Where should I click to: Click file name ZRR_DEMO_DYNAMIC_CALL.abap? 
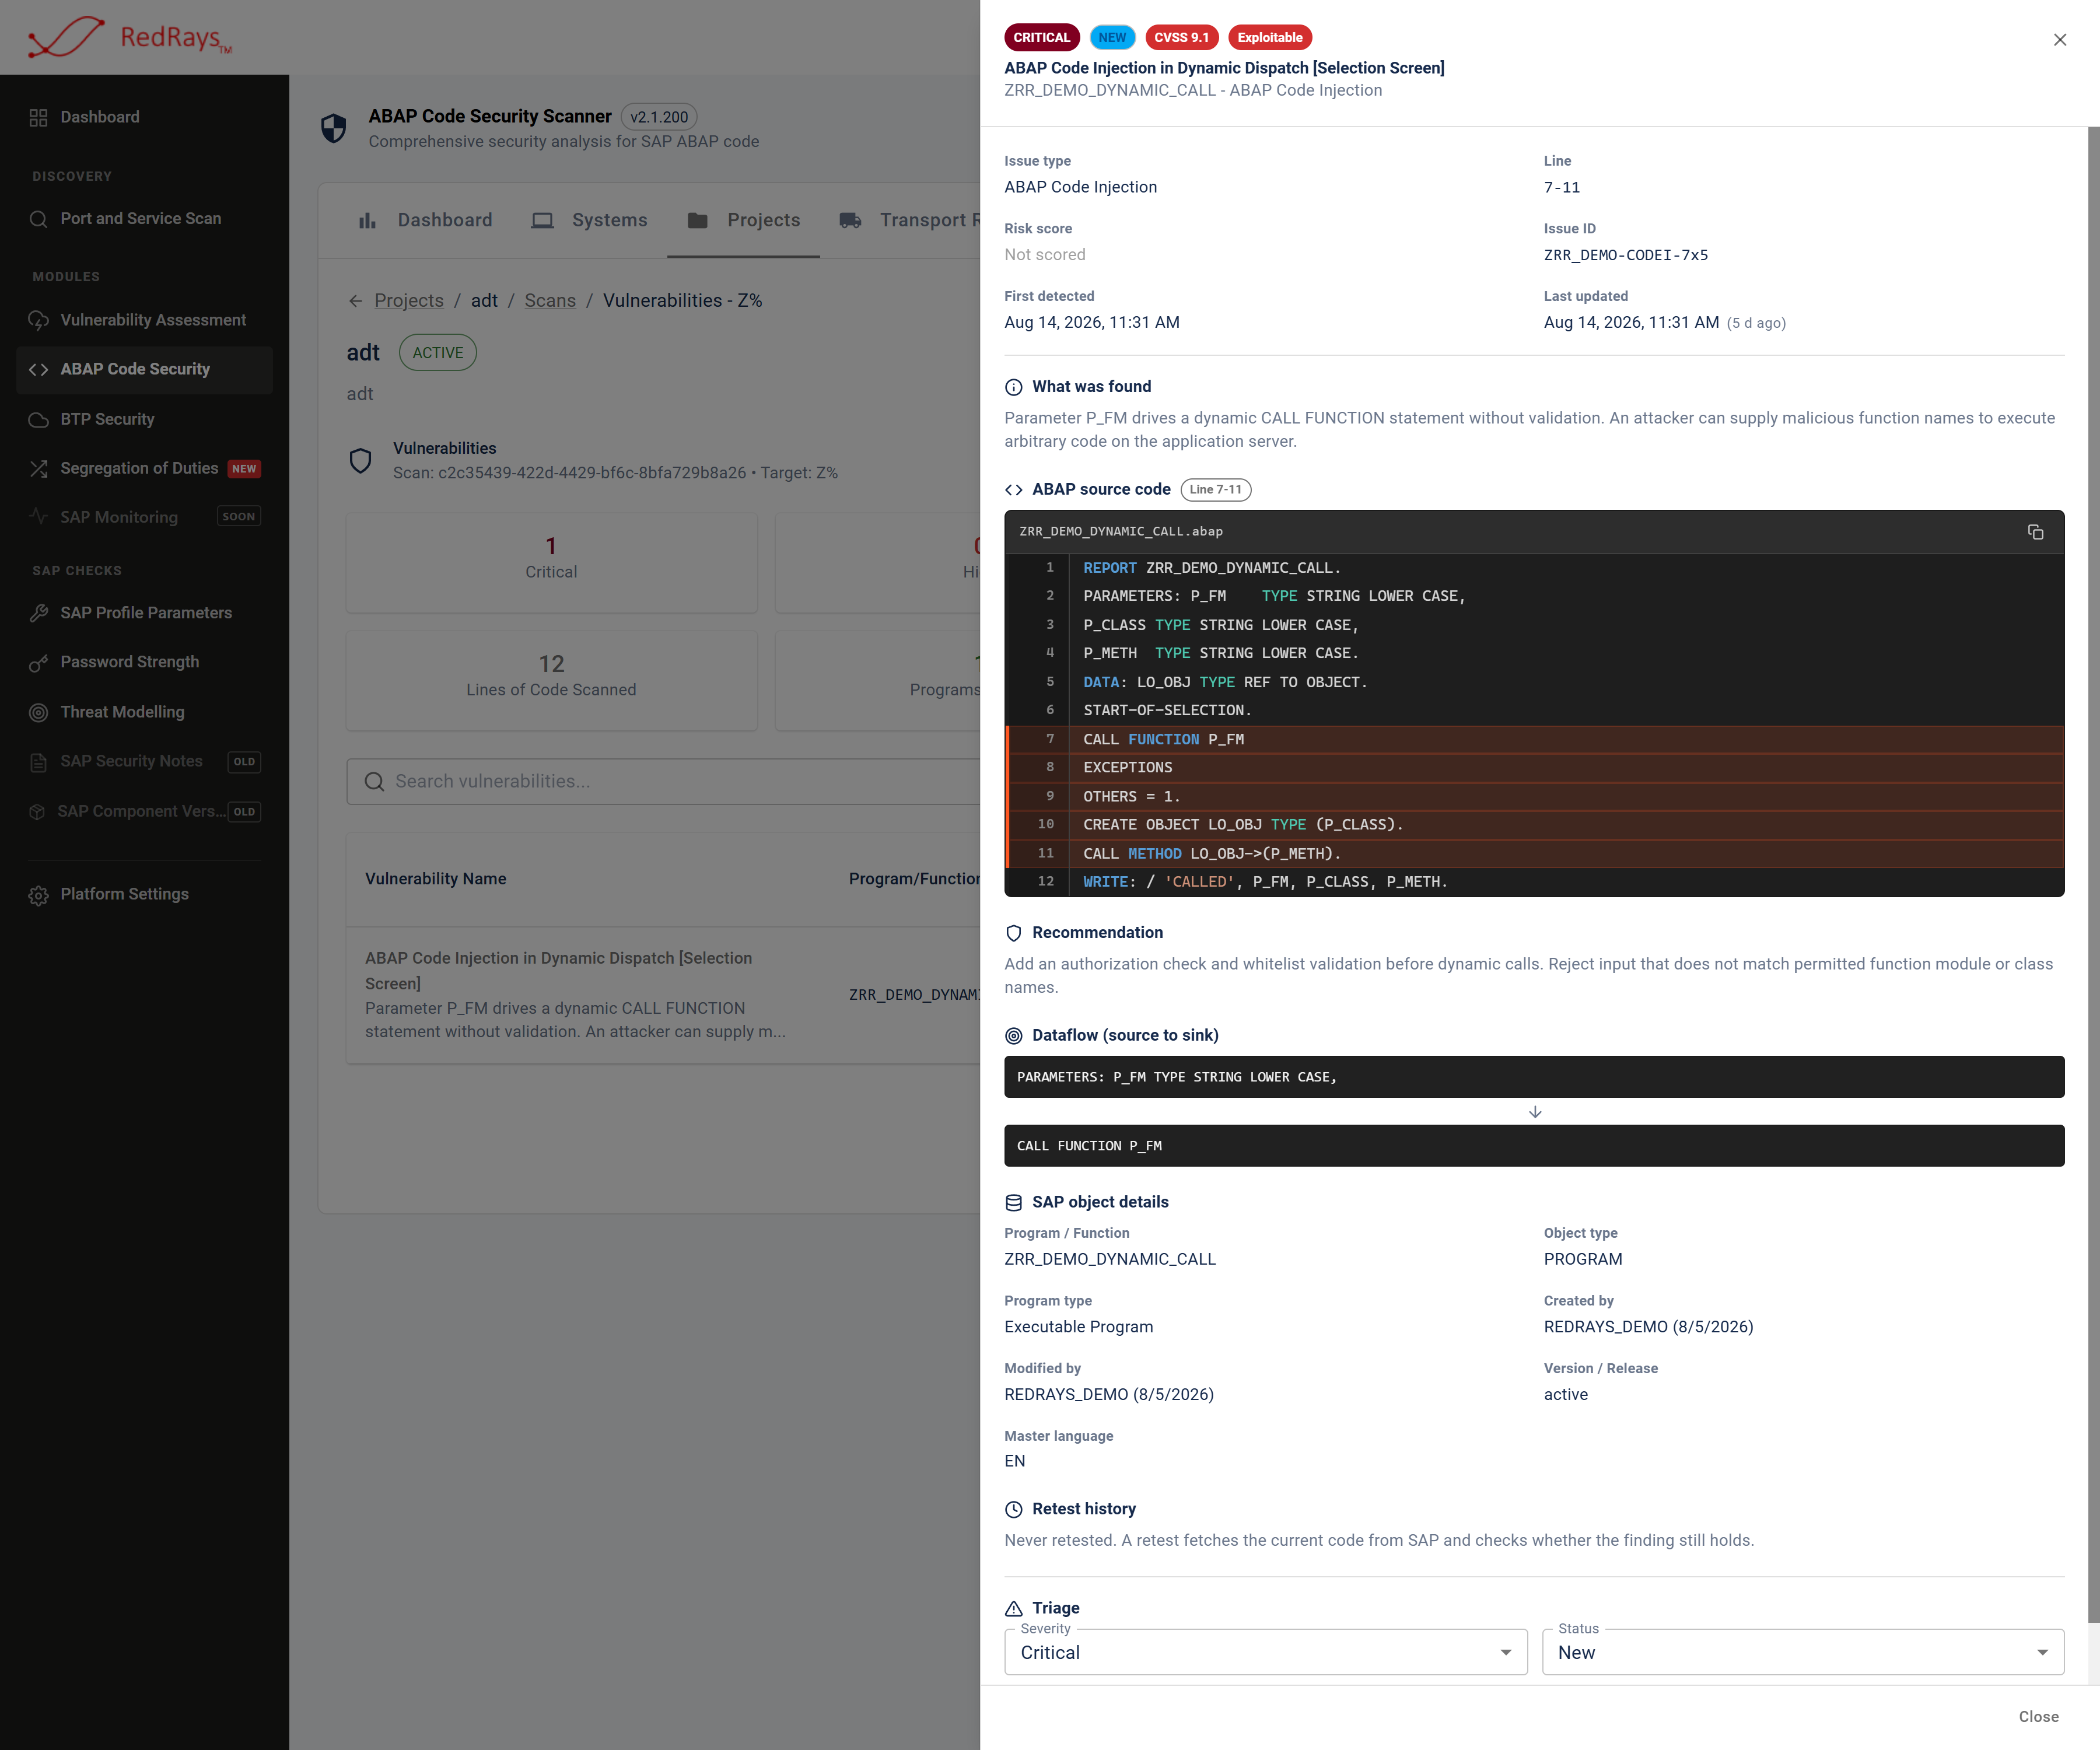[x=1120, y=532]
